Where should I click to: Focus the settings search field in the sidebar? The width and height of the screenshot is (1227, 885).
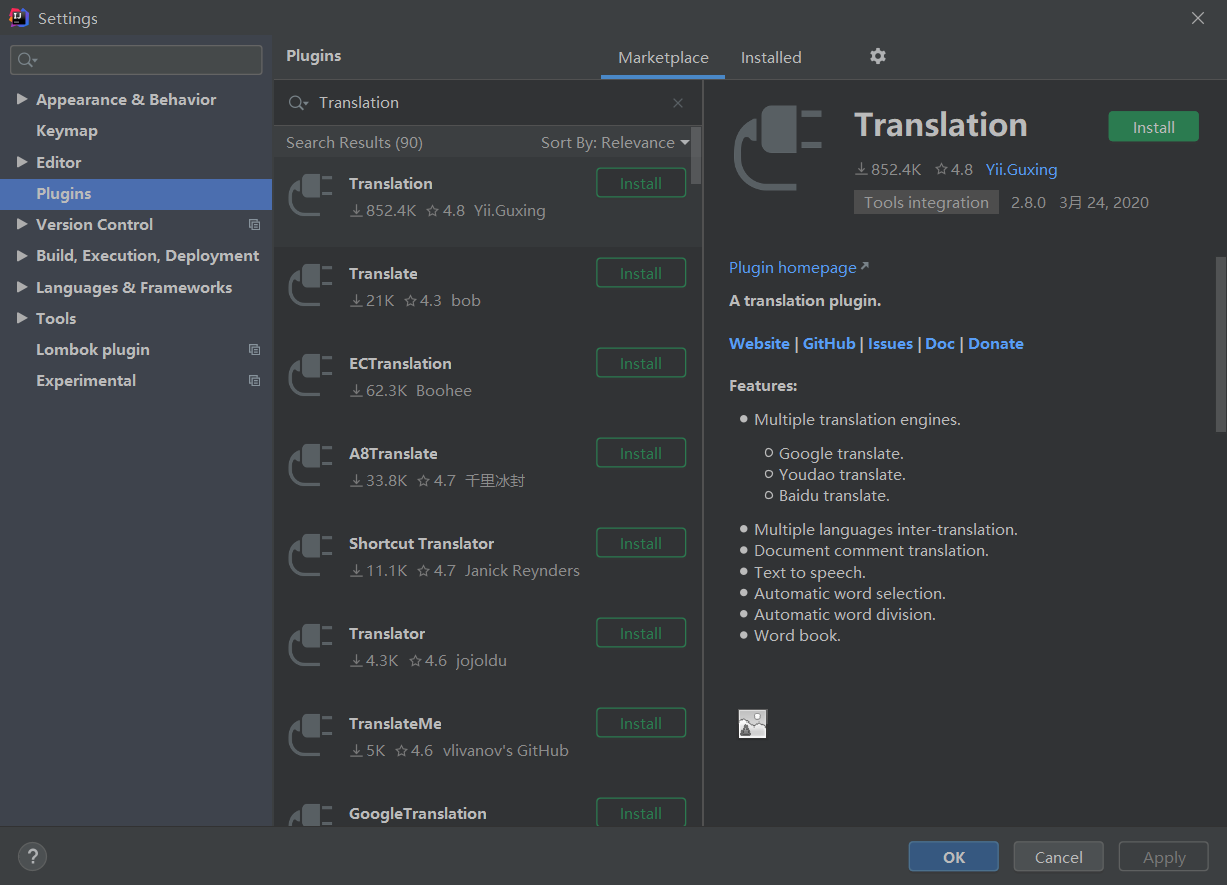(136, 60)
